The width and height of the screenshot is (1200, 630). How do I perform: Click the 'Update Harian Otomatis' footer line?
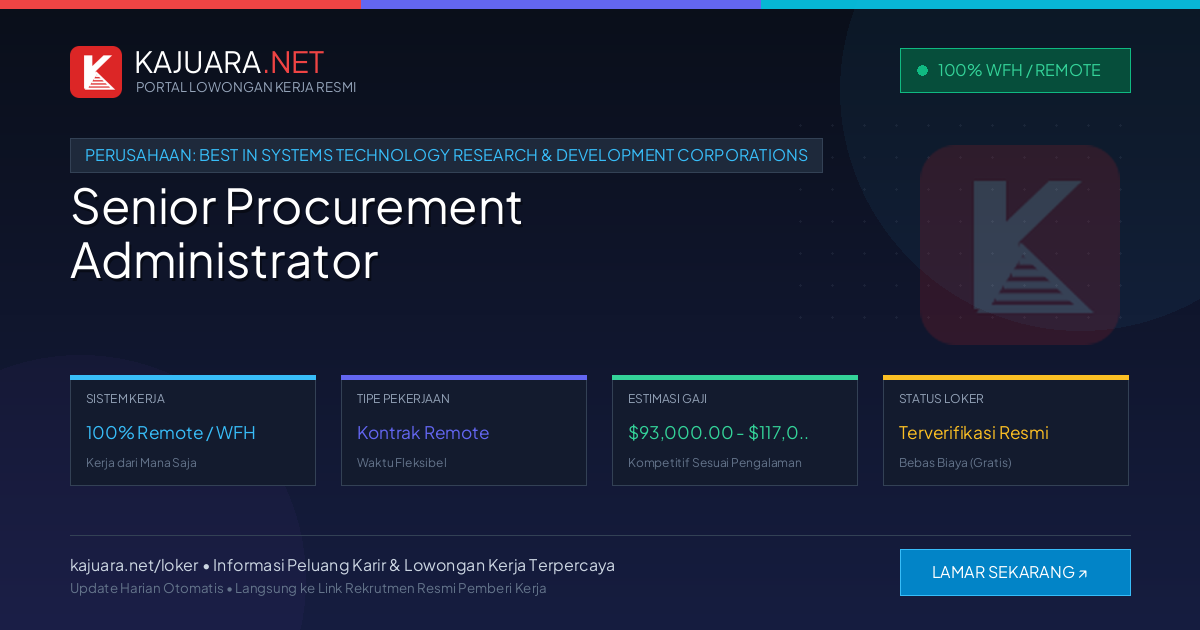coord(308,588)
